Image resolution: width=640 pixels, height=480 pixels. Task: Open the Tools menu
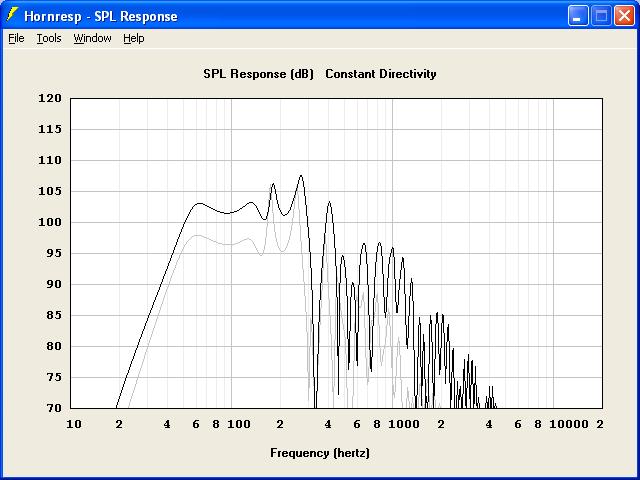pos(49,38)
